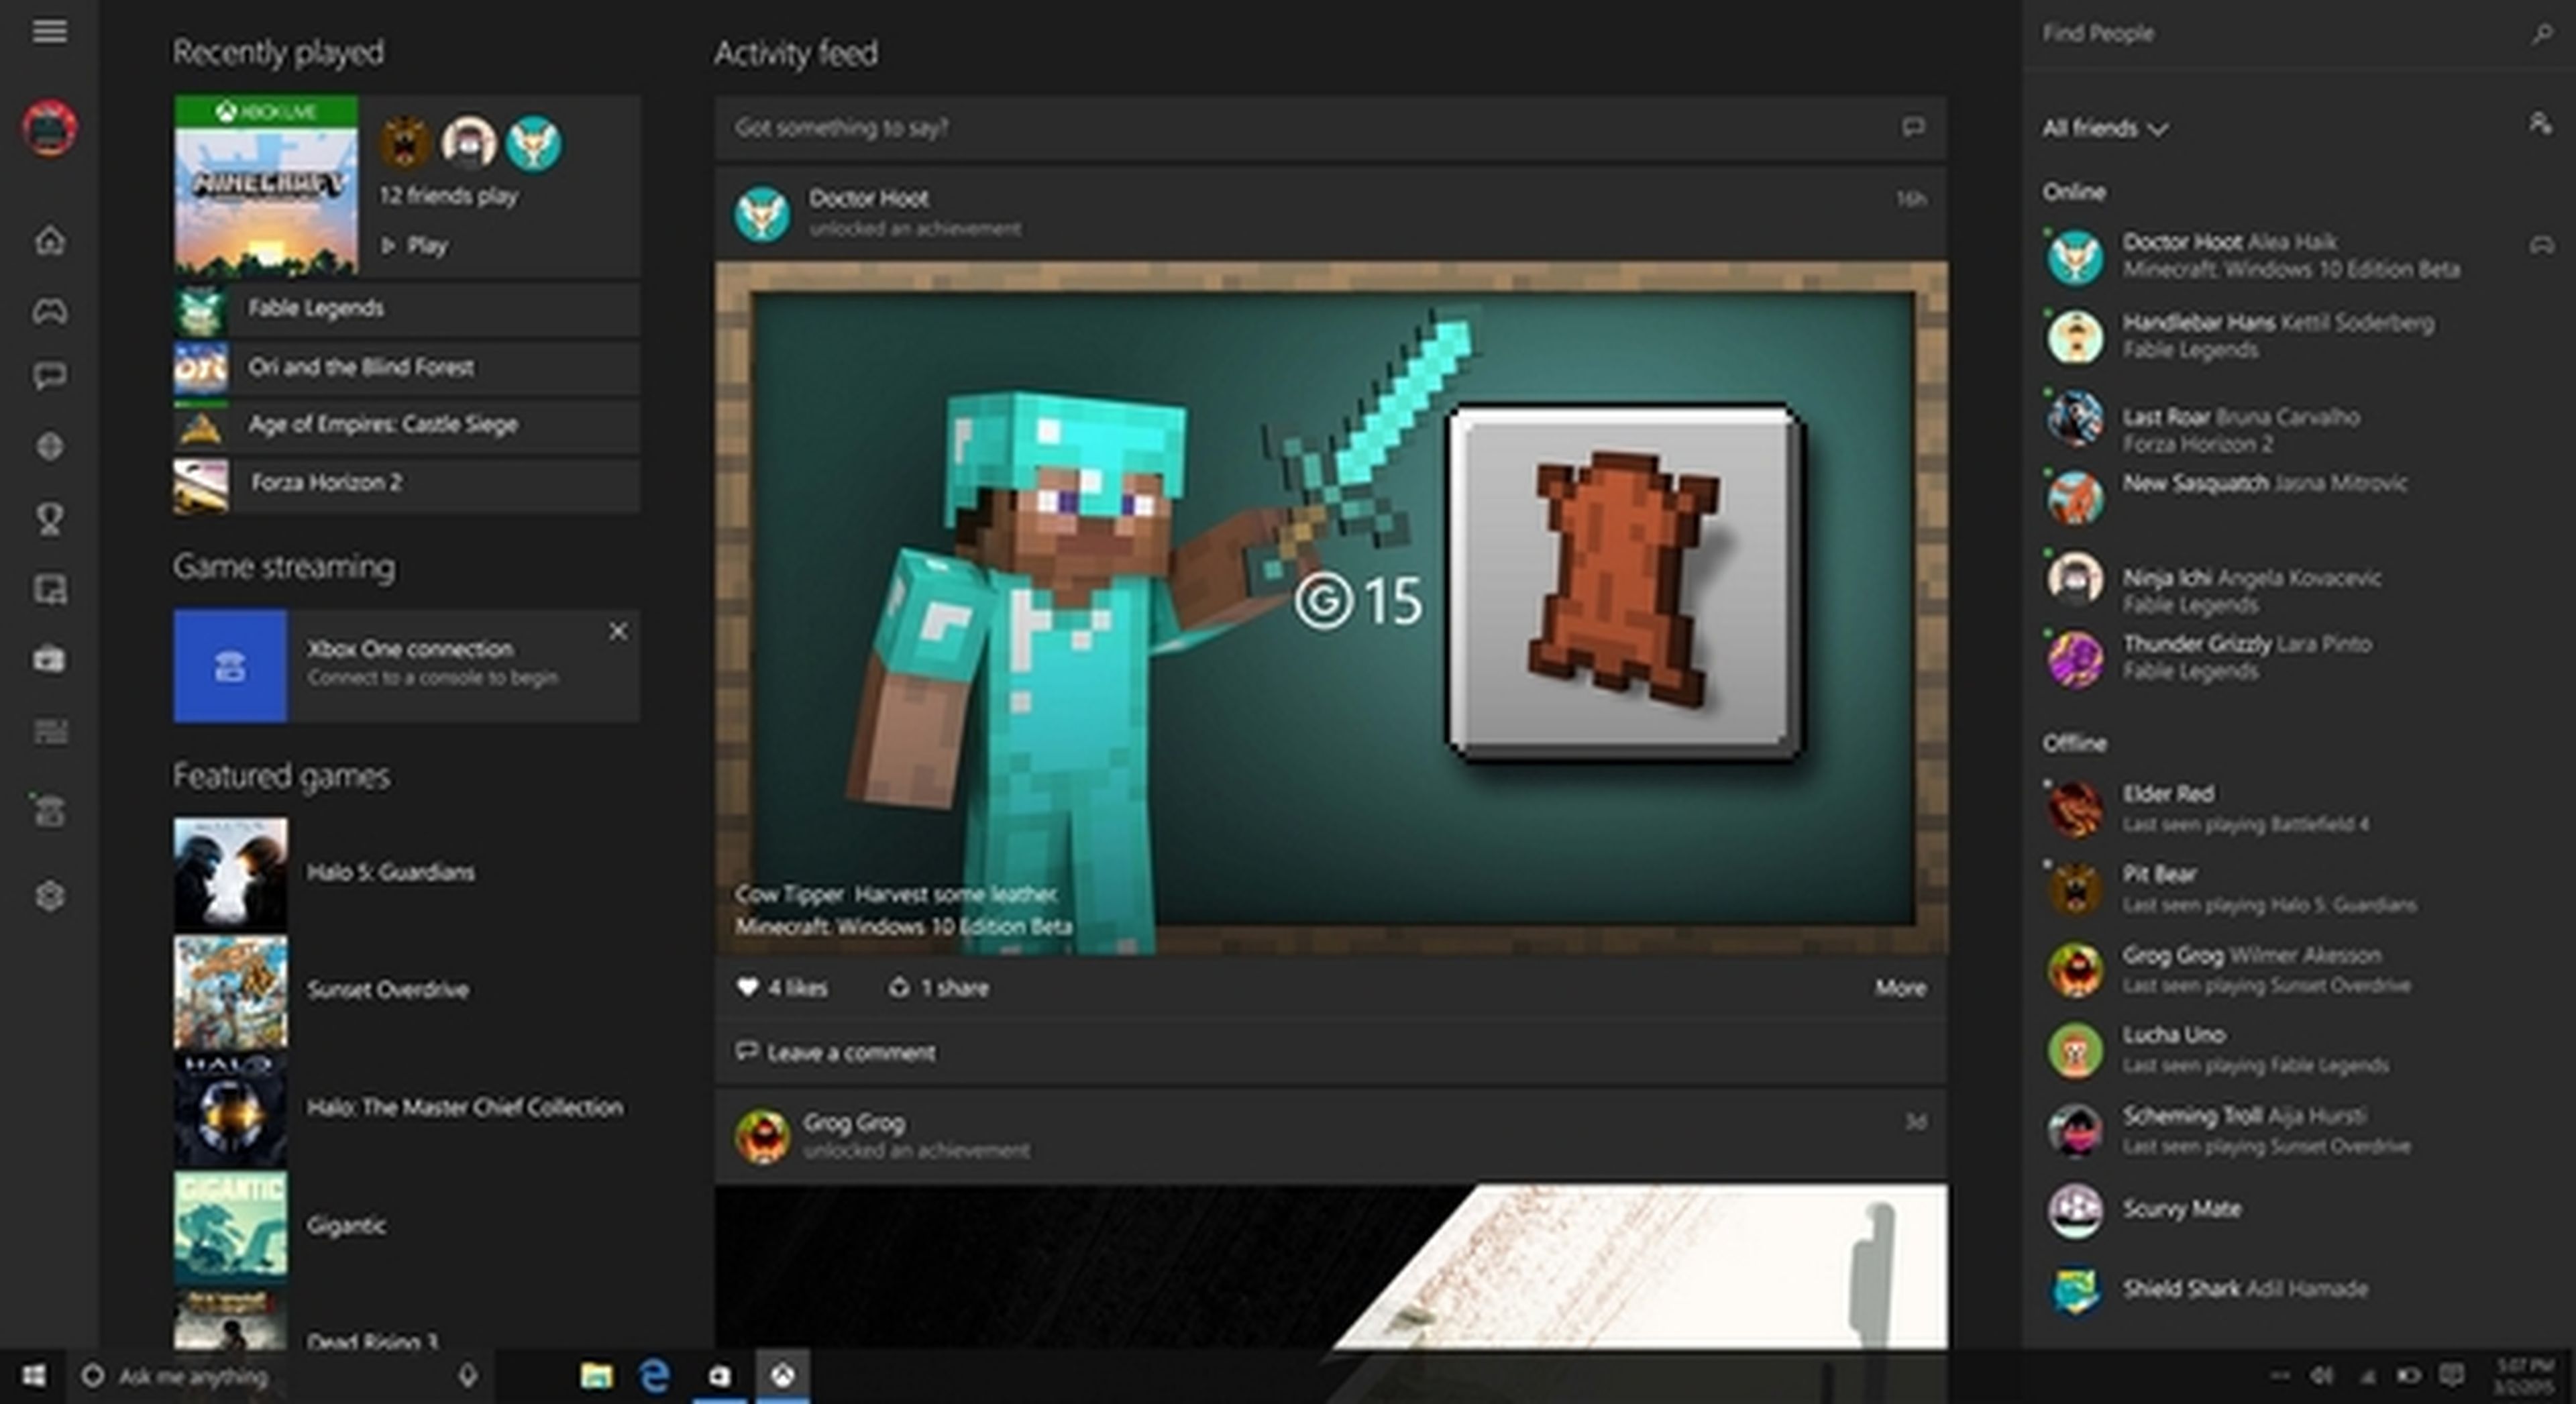Open Settings gear in sidebar

(x=49, y=896)
